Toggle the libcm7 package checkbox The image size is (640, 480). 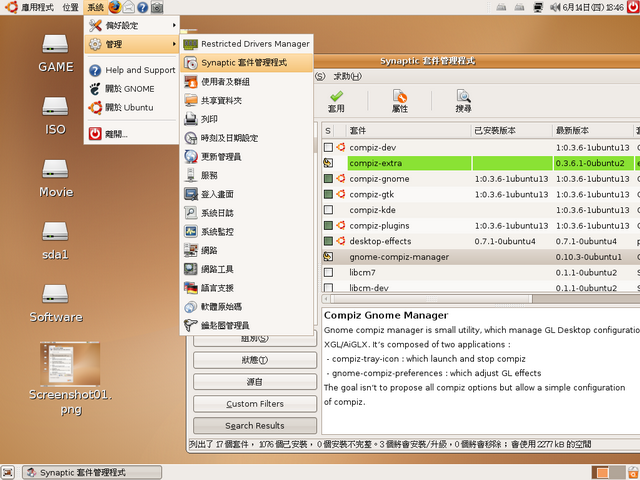[x=328, y=272]
